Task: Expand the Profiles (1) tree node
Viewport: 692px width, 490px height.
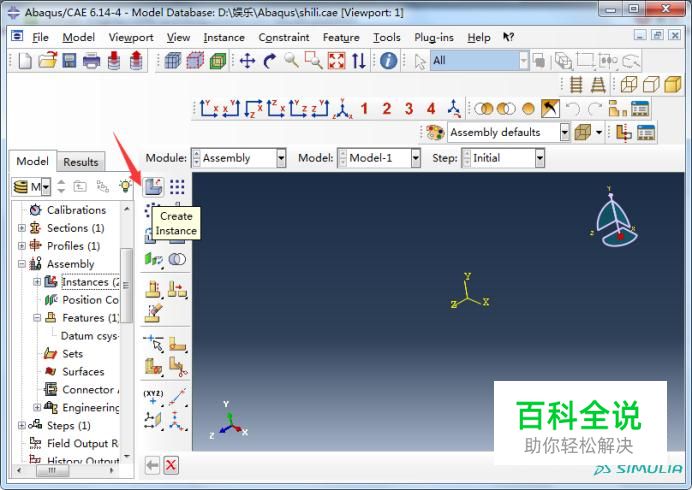Action: (x=21, y=246)
